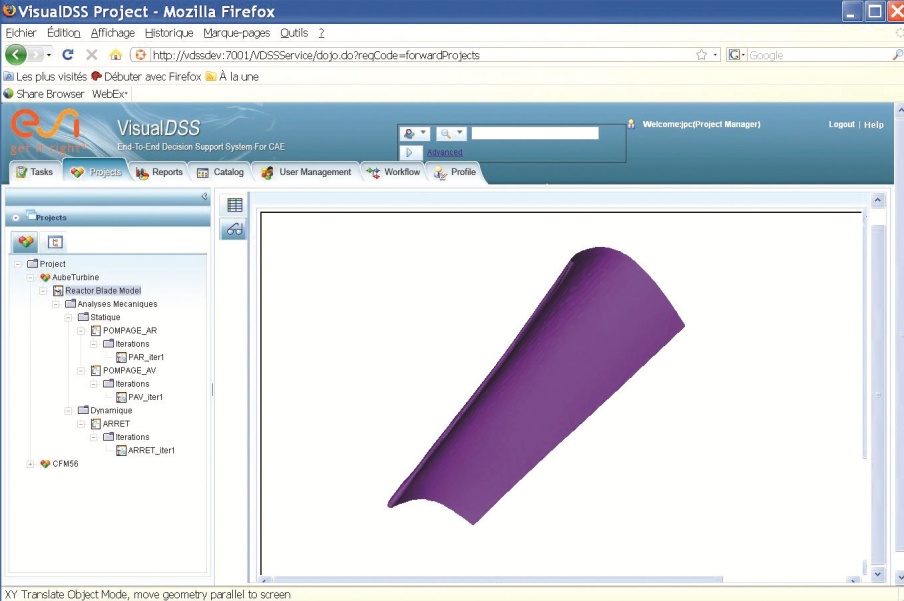
Task: Open the Outils menu
Action: point(294,33)
